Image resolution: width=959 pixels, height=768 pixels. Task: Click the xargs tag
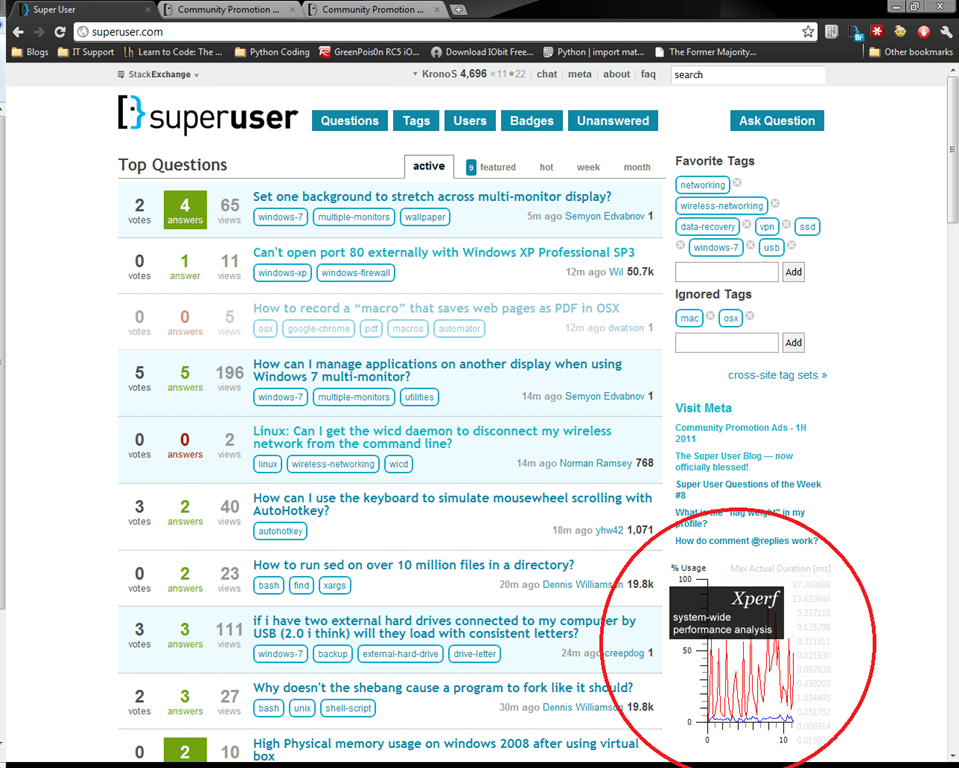pyautogui.click(x=335, y=585)
